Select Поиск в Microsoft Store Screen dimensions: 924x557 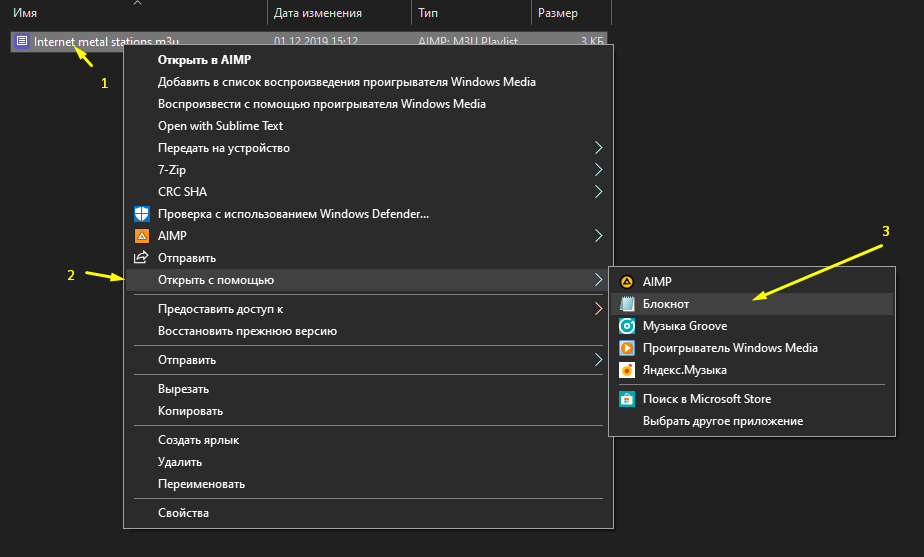(752, 399)
